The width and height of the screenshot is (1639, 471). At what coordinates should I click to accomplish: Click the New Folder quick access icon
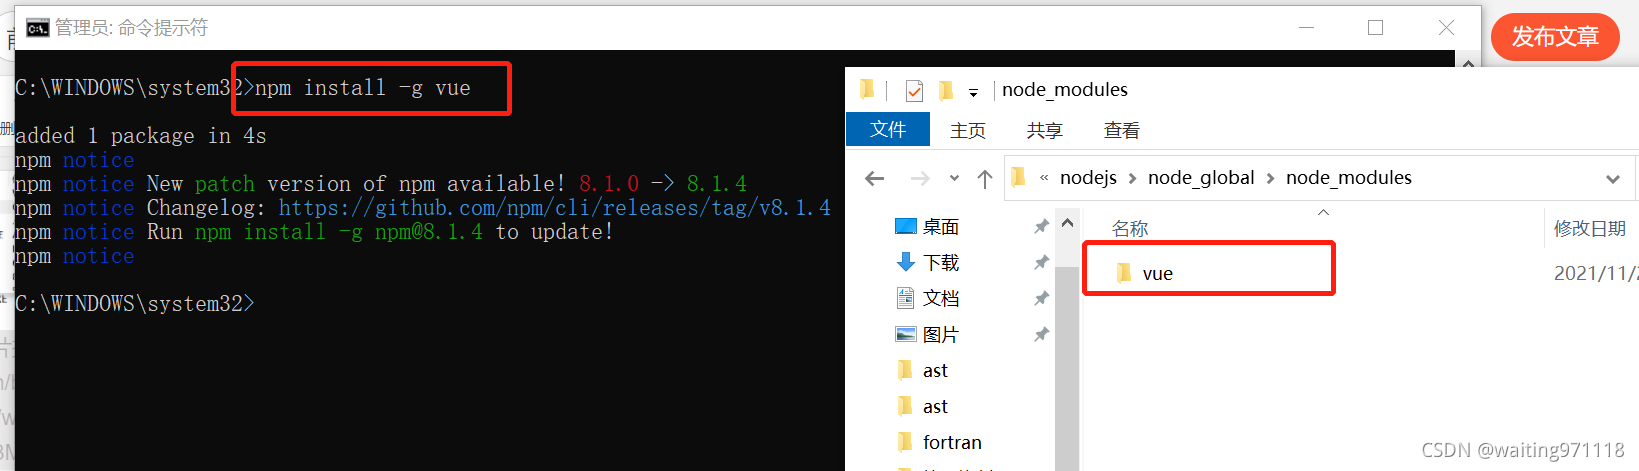pyautogui.click(x=946, y=91)
